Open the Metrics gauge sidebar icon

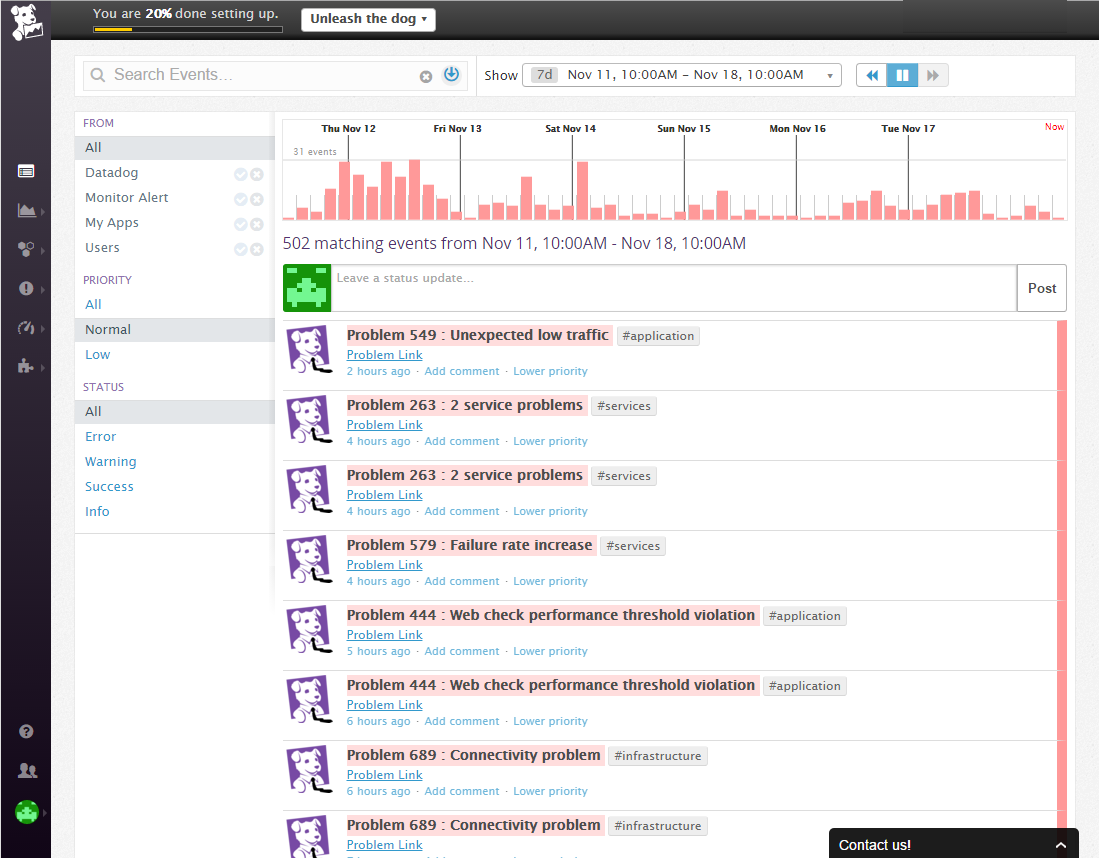(x=26, y=327)
